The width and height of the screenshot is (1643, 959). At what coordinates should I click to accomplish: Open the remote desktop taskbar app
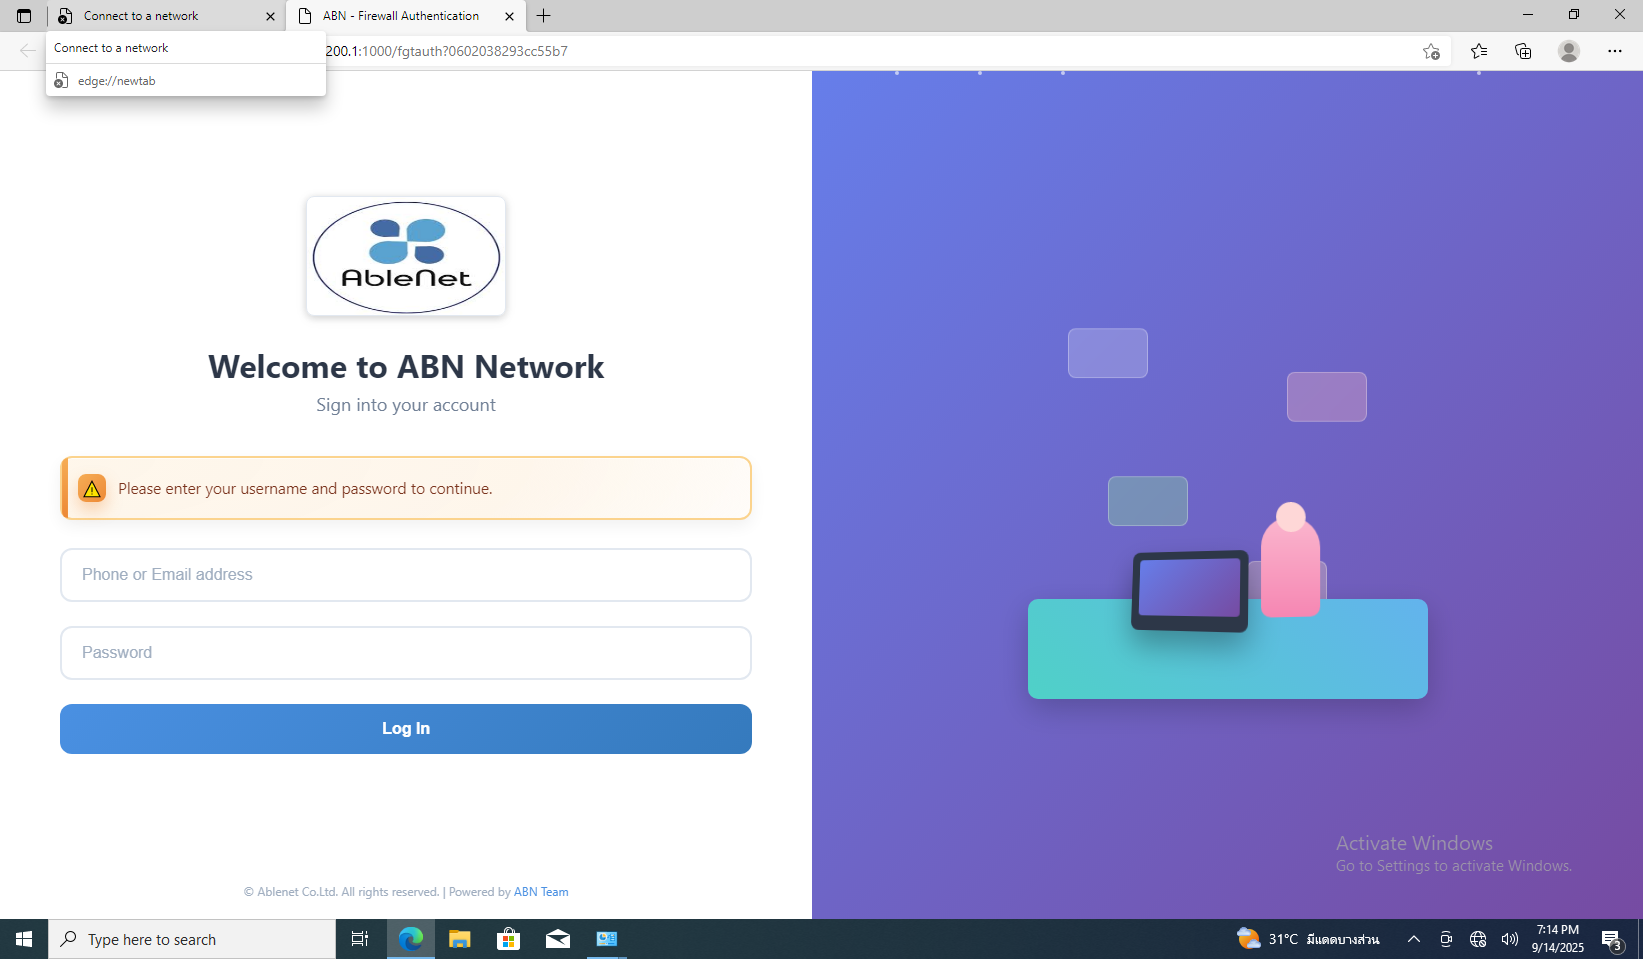click(x=607, y=939)
